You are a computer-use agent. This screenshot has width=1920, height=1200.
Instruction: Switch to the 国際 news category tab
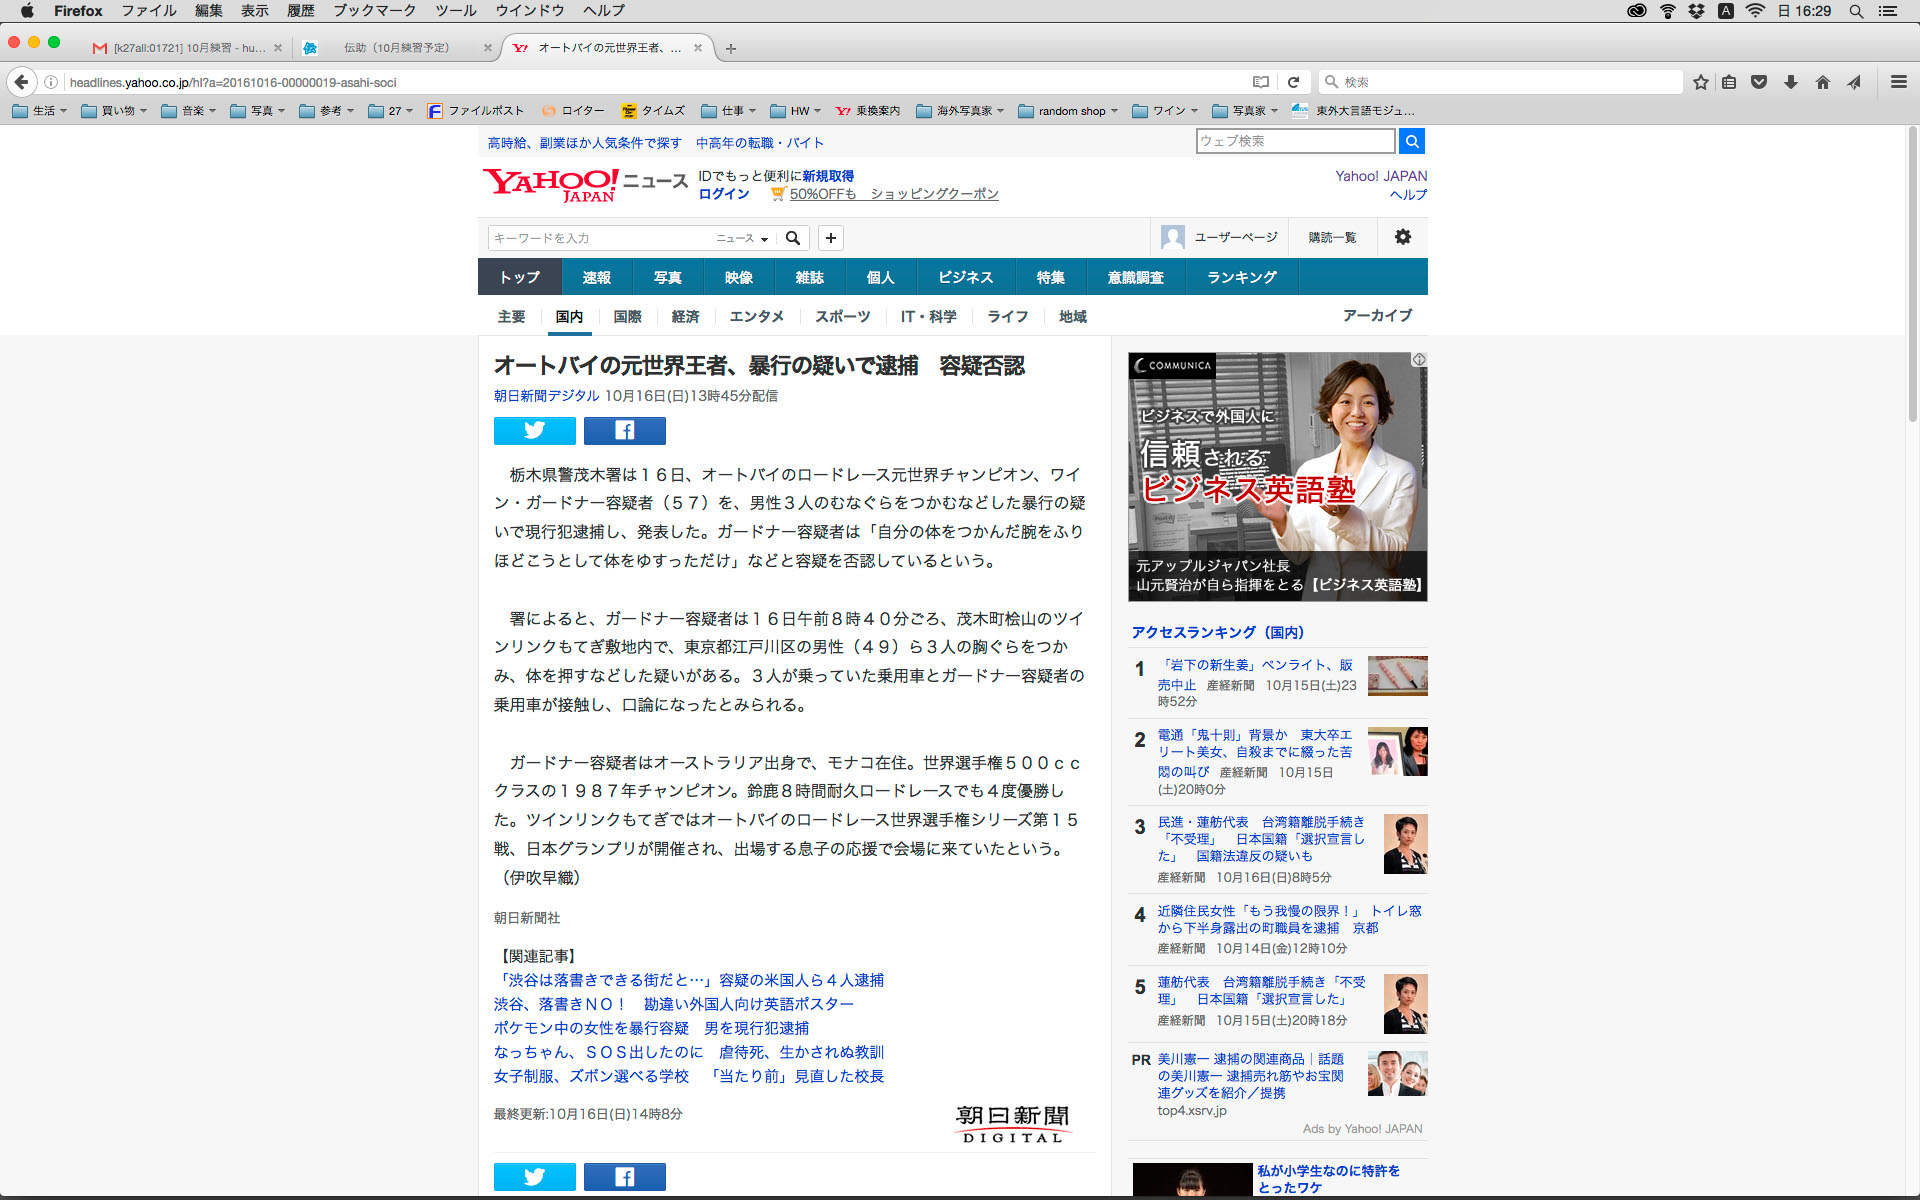[627, 316]
